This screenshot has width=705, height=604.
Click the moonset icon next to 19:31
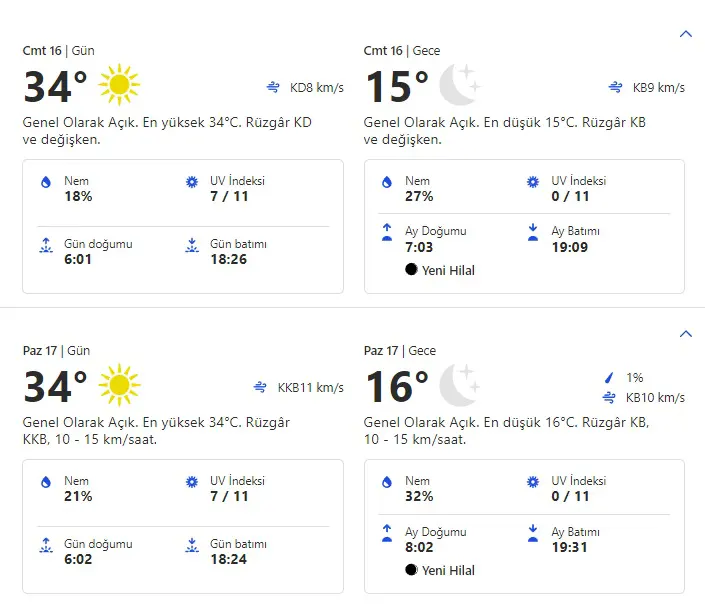point(533,532)
